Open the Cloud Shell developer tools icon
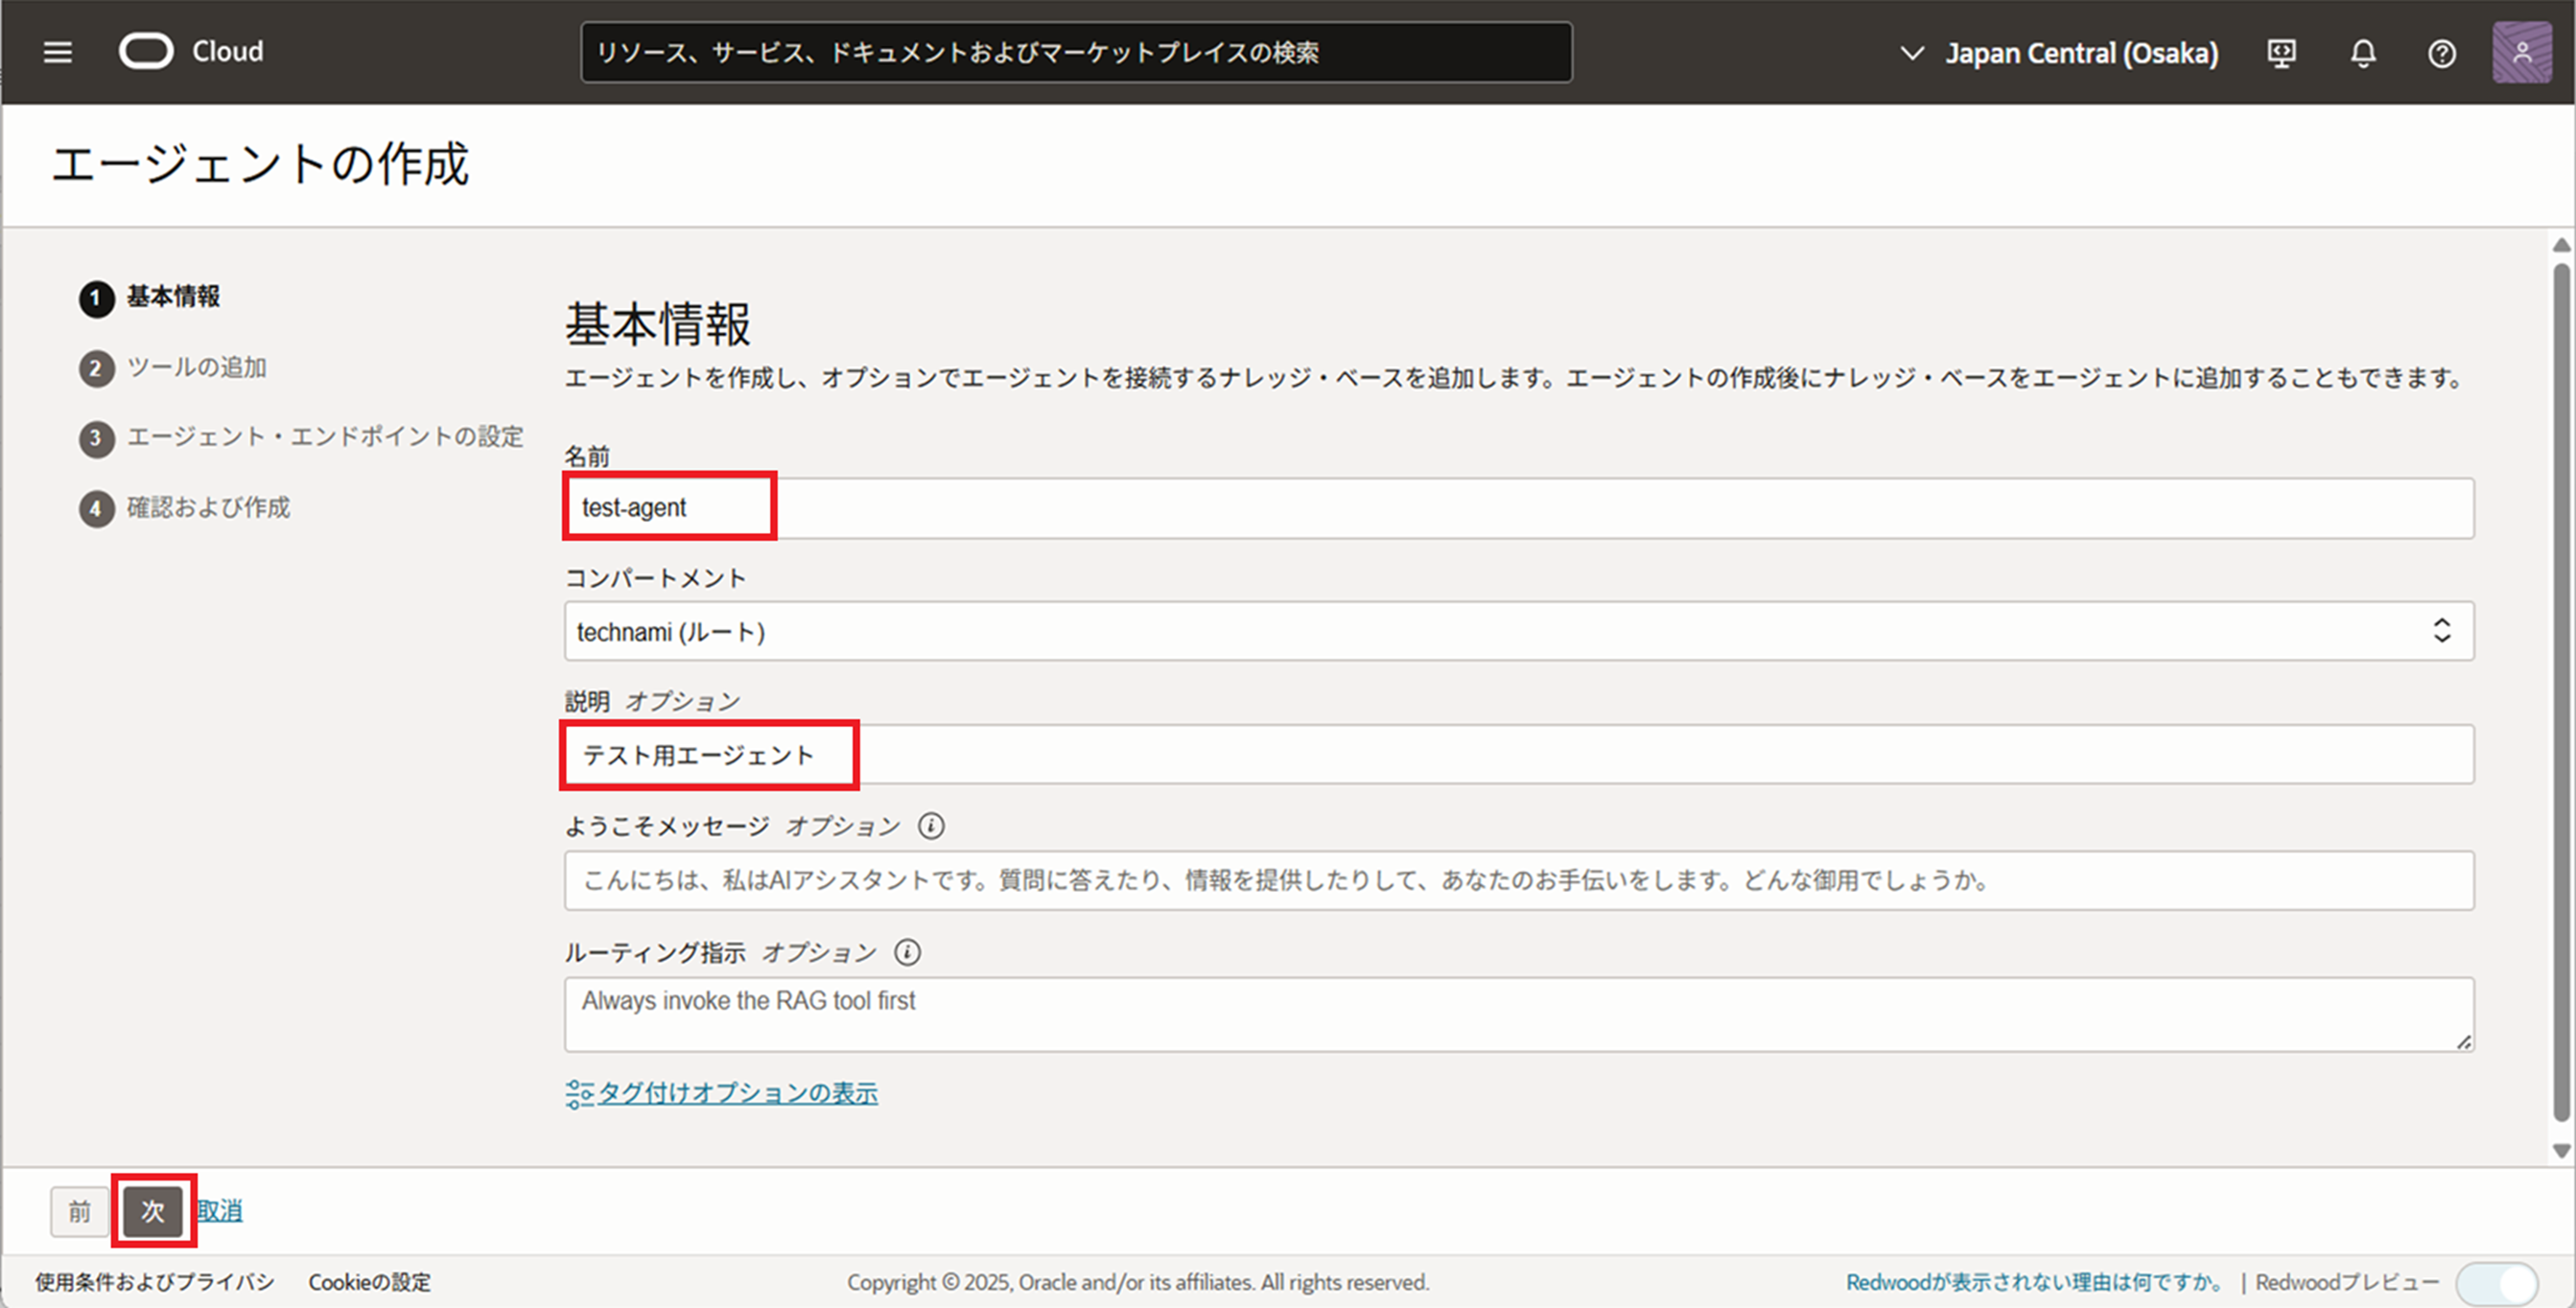Image resolution: width=2576 pixels, height=1308 pixels. coord(2281,53)
